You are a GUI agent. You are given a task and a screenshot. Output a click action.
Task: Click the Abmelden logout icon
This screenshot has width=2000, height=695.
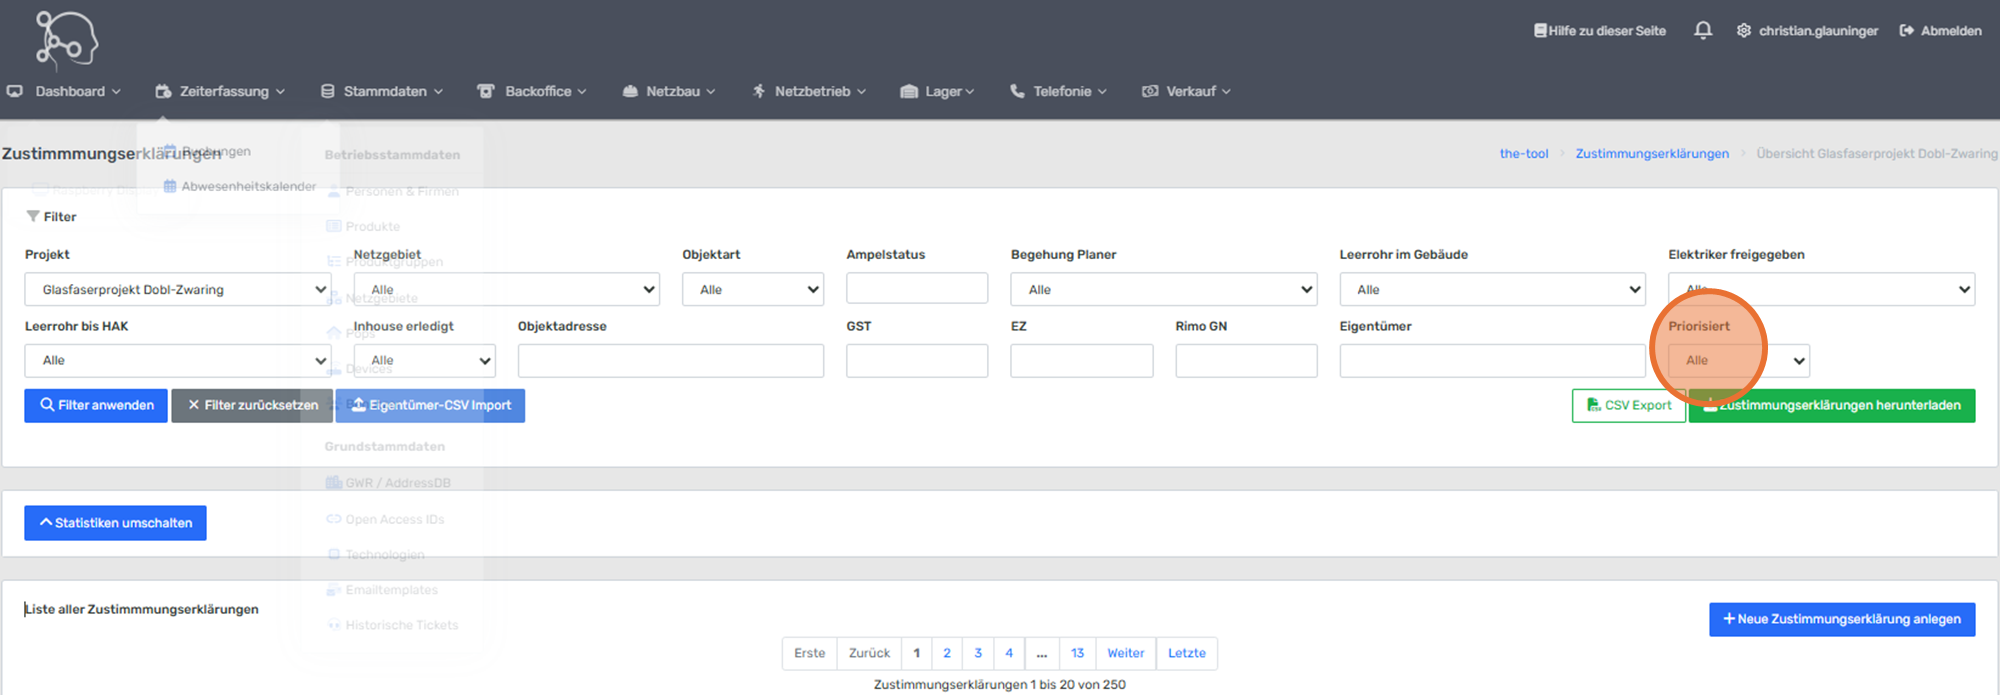pos(1907,31)
